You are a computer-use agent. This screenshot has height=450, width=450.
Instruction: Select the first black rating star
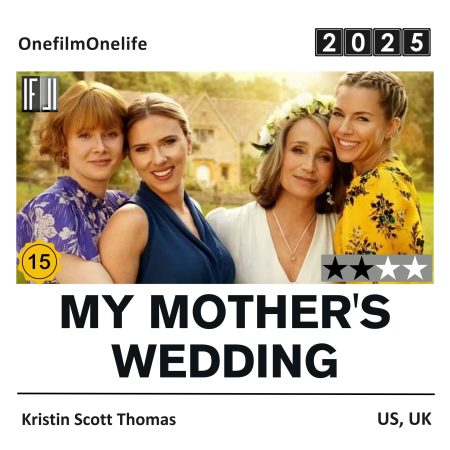pyautogui.click(x=335, y=269)
